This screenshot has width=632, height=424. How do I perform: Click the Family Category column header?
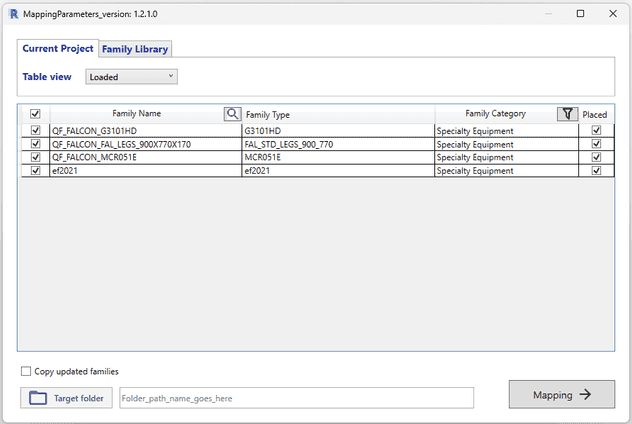(x=495, y=114)
